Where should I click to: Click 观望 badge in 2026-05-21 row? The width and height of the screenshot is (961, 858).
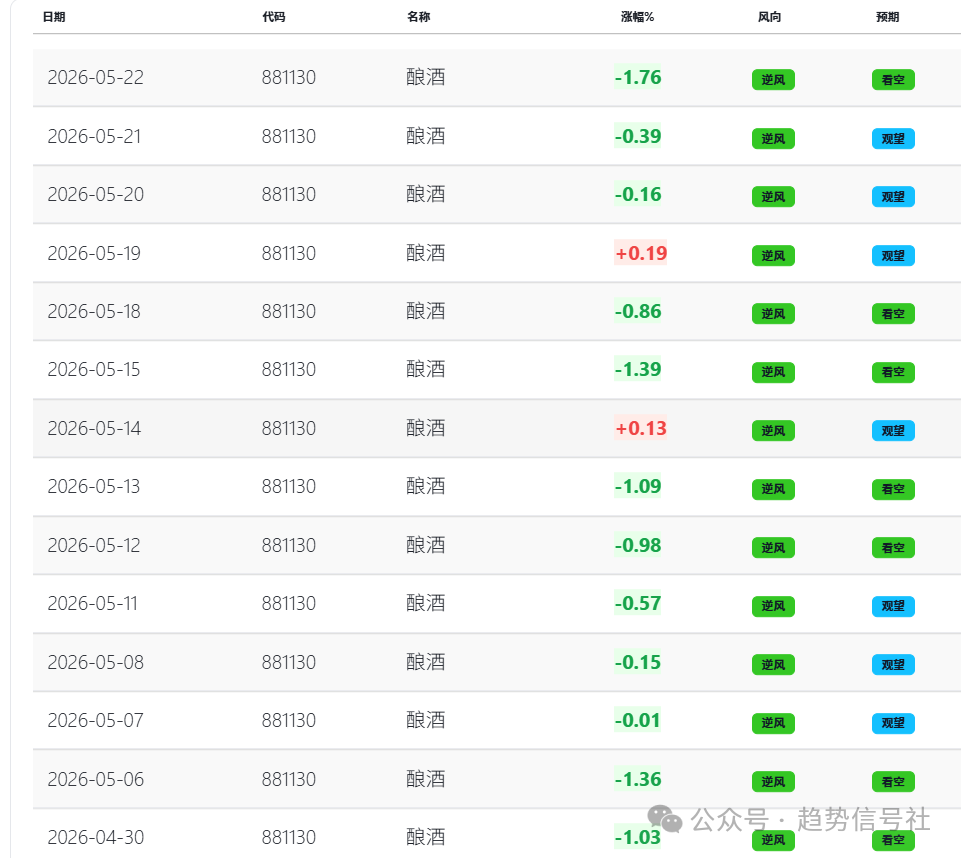pos(893,139)
